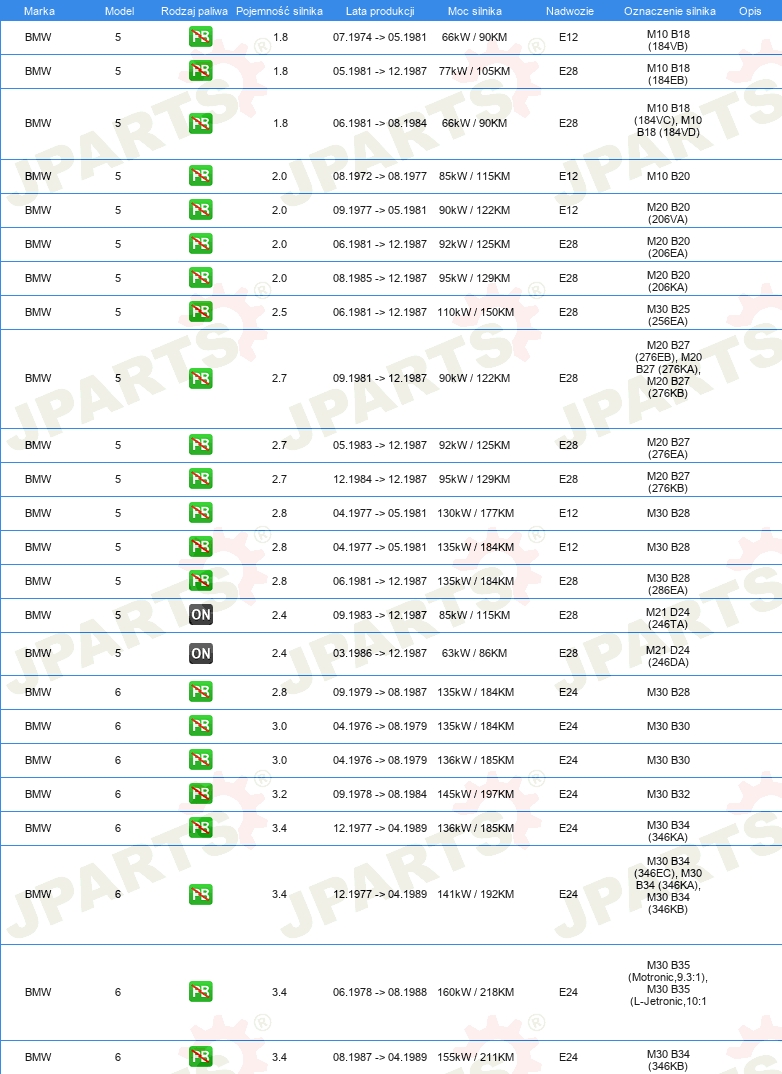Click petrol icon for 130kW / 177KM row

tap(201, 513)
